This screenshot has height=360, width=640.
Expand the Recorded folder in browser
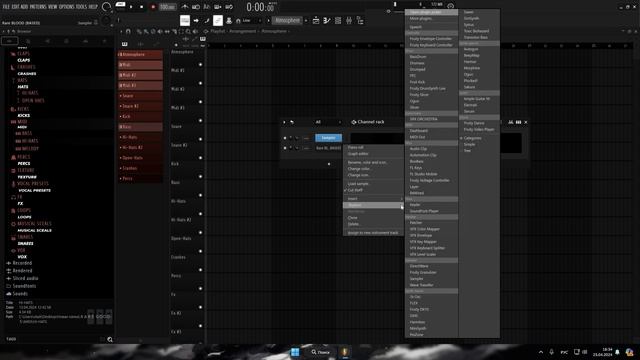click(x=22, y=263)
